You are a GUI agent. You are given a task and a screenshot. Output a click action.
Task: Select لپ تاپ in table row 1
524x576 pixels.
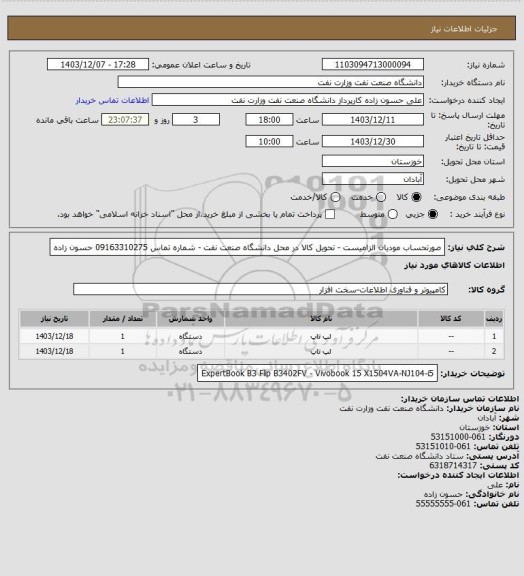tap(321, 336)
